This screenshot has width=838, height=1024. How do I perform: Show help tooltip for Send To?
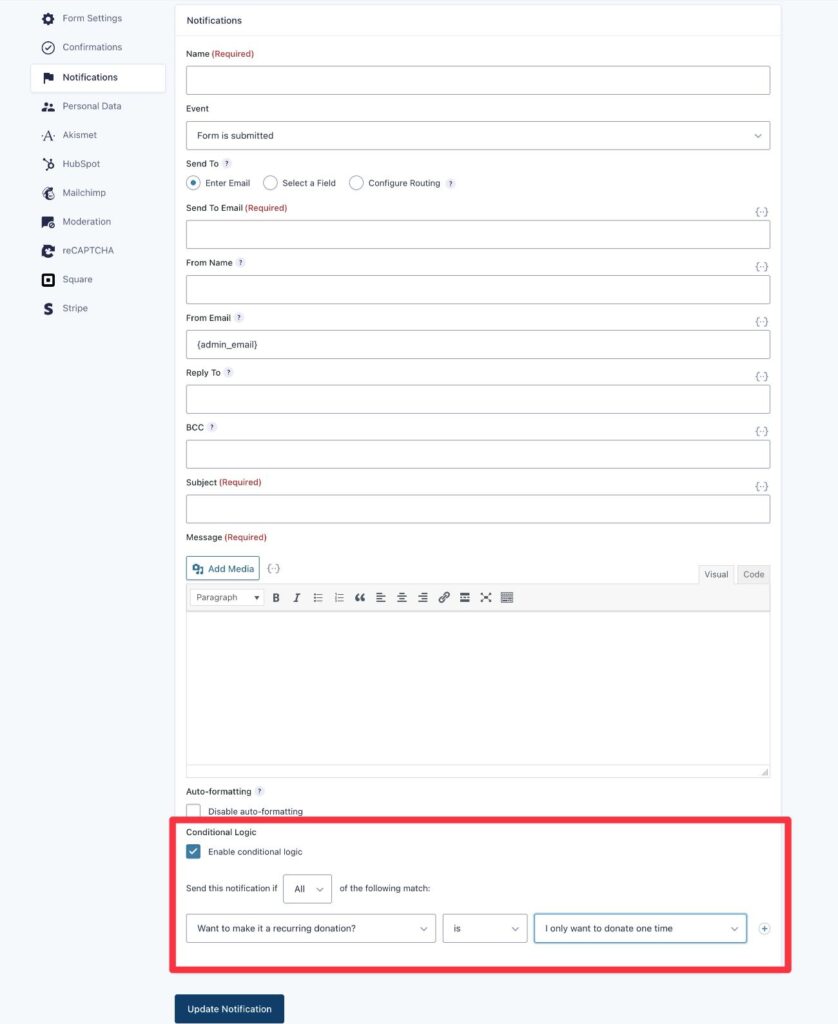tap(227, 163)
